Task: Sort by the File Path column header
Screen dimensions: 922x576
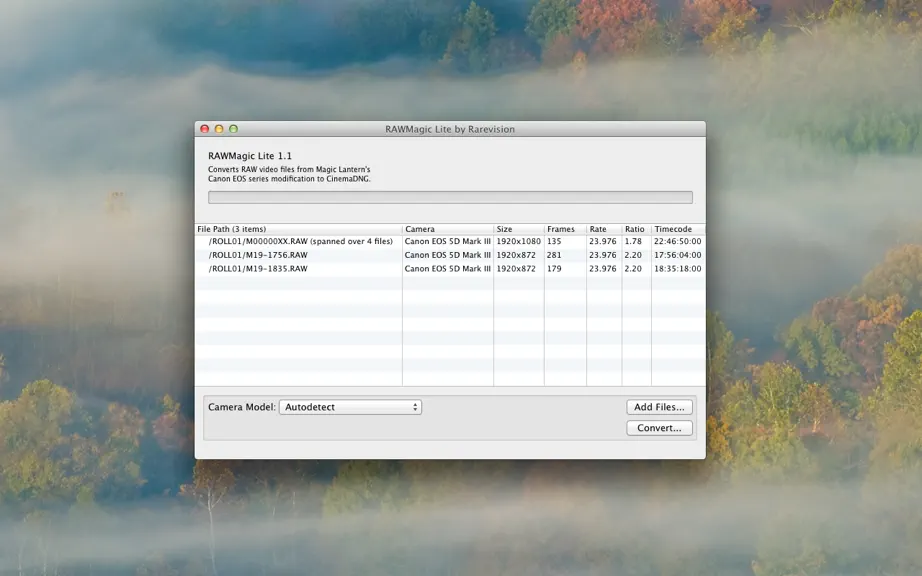Action: pos(299,229)
